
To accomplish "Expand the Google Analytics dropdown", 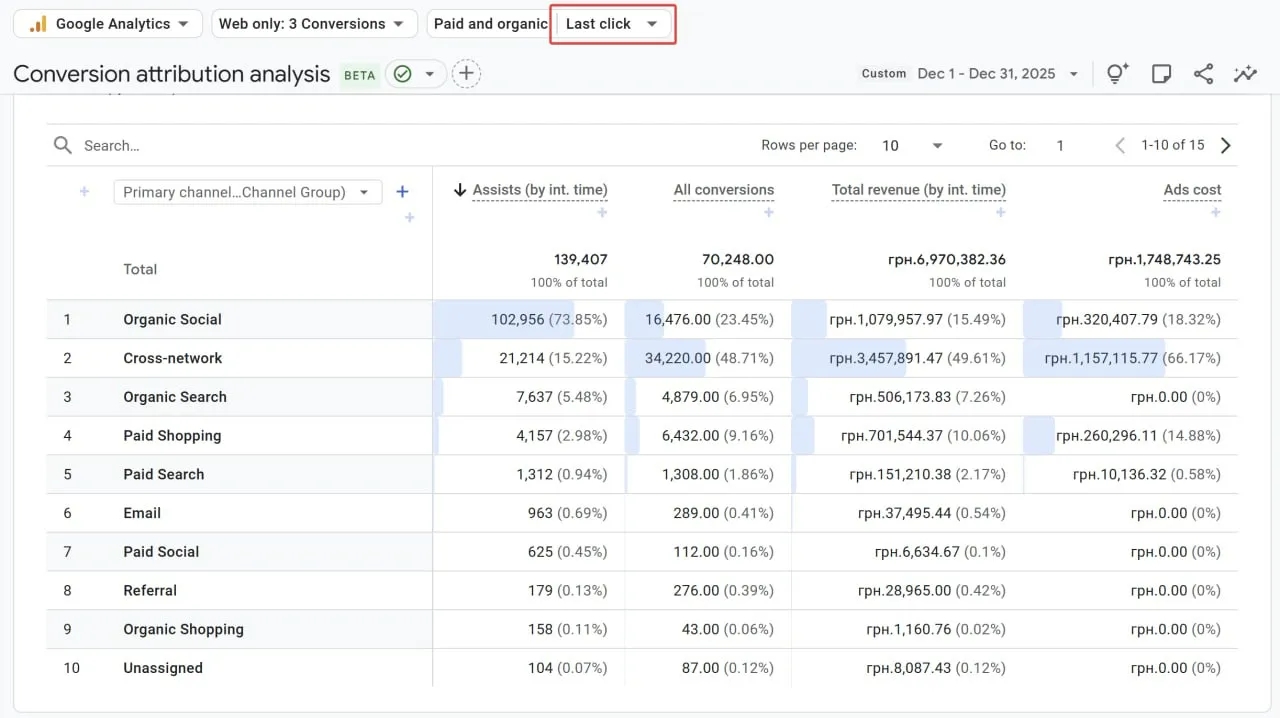I will click(x=108, y=24).
